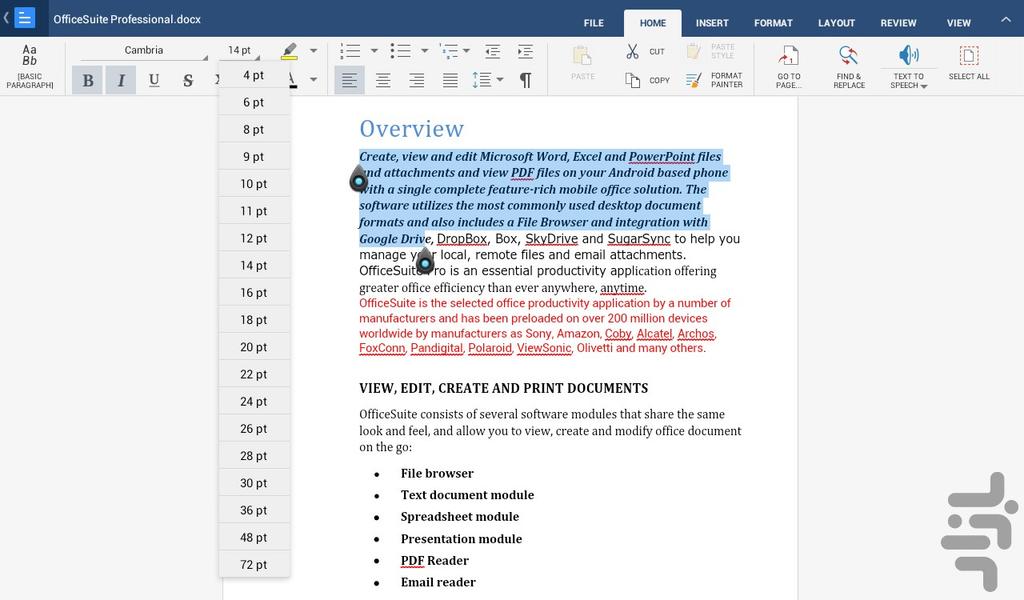1024x600 pixels.
Task: Increase the paragraph indent
Action: coord(526,51)
